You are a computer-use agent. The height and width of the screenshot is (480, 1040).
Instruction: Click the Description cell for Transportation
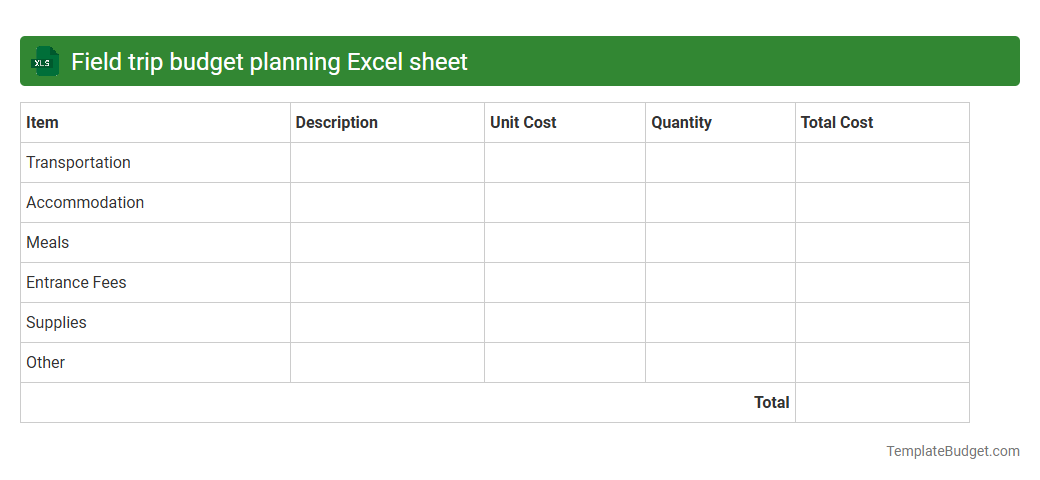[387, 162]
